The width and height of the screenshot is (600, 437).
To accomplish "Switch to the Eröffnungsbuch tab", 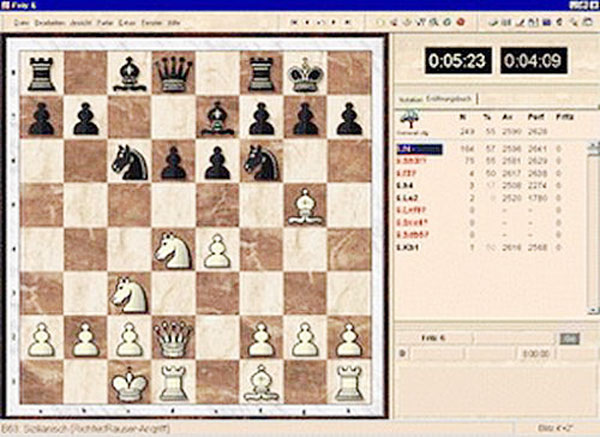I will (x=452, y=99).
